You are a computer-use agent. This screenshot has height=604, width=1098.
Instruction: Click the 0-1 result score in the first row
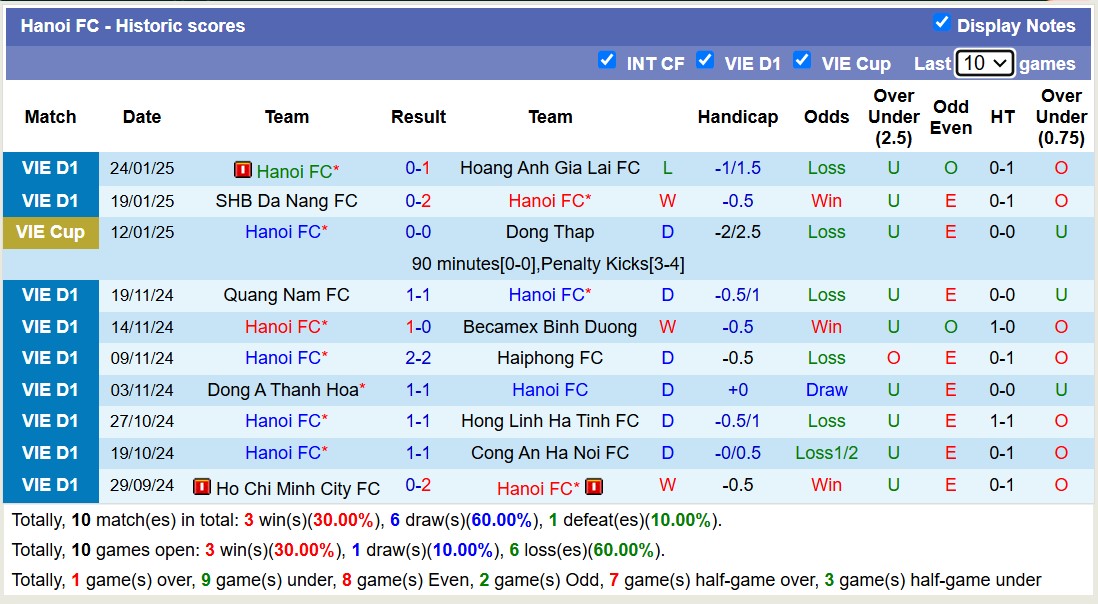coord(418,168)
